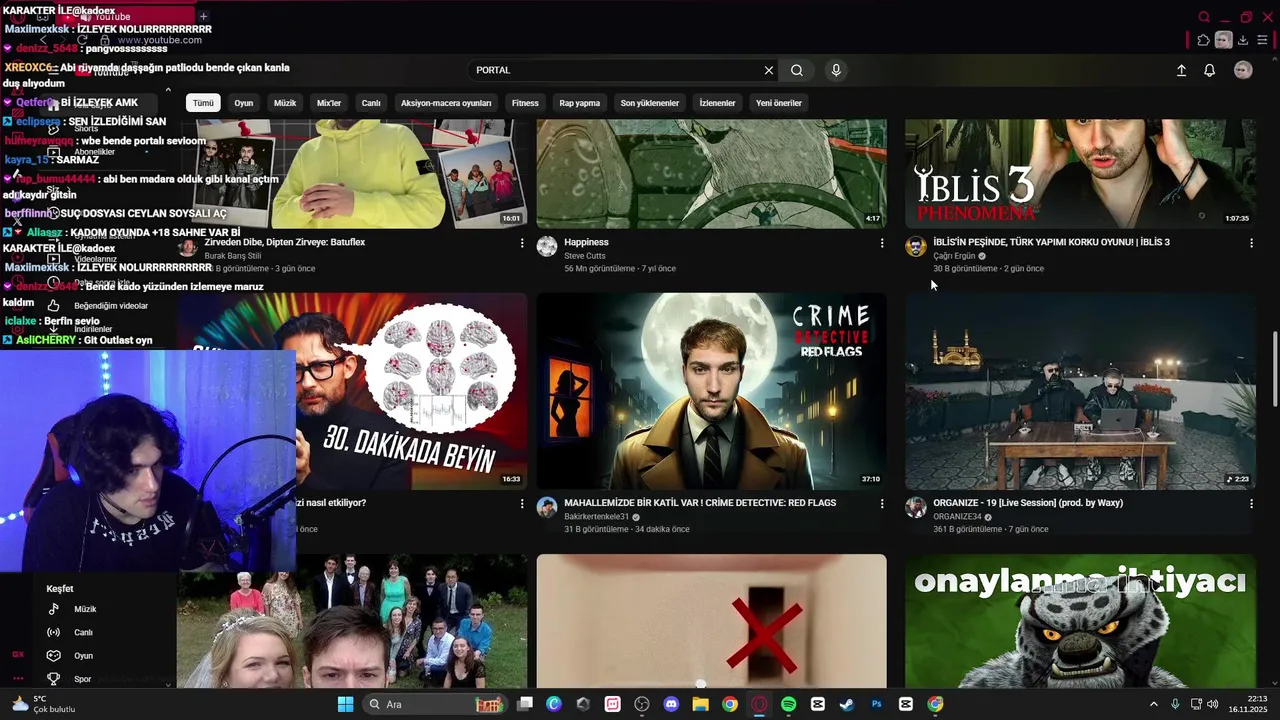
Task: Clear the PORTAL search query with X
Action: point(769,70)
